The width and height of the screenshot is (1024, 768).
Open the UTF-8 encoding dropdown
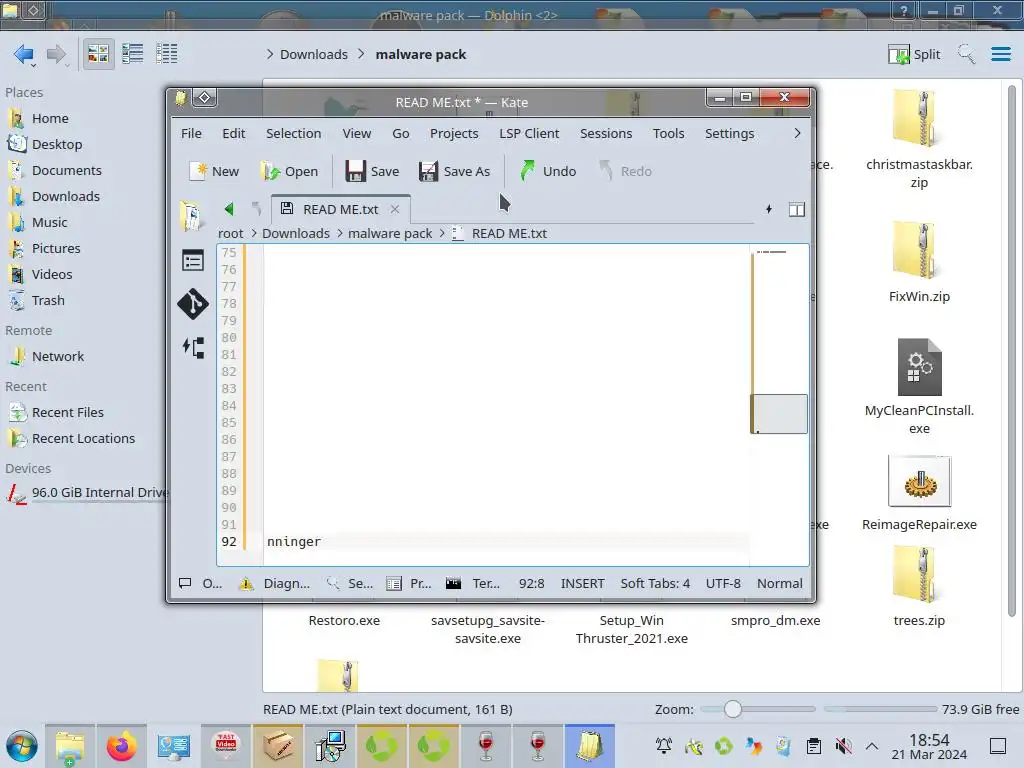click(723, 583)
